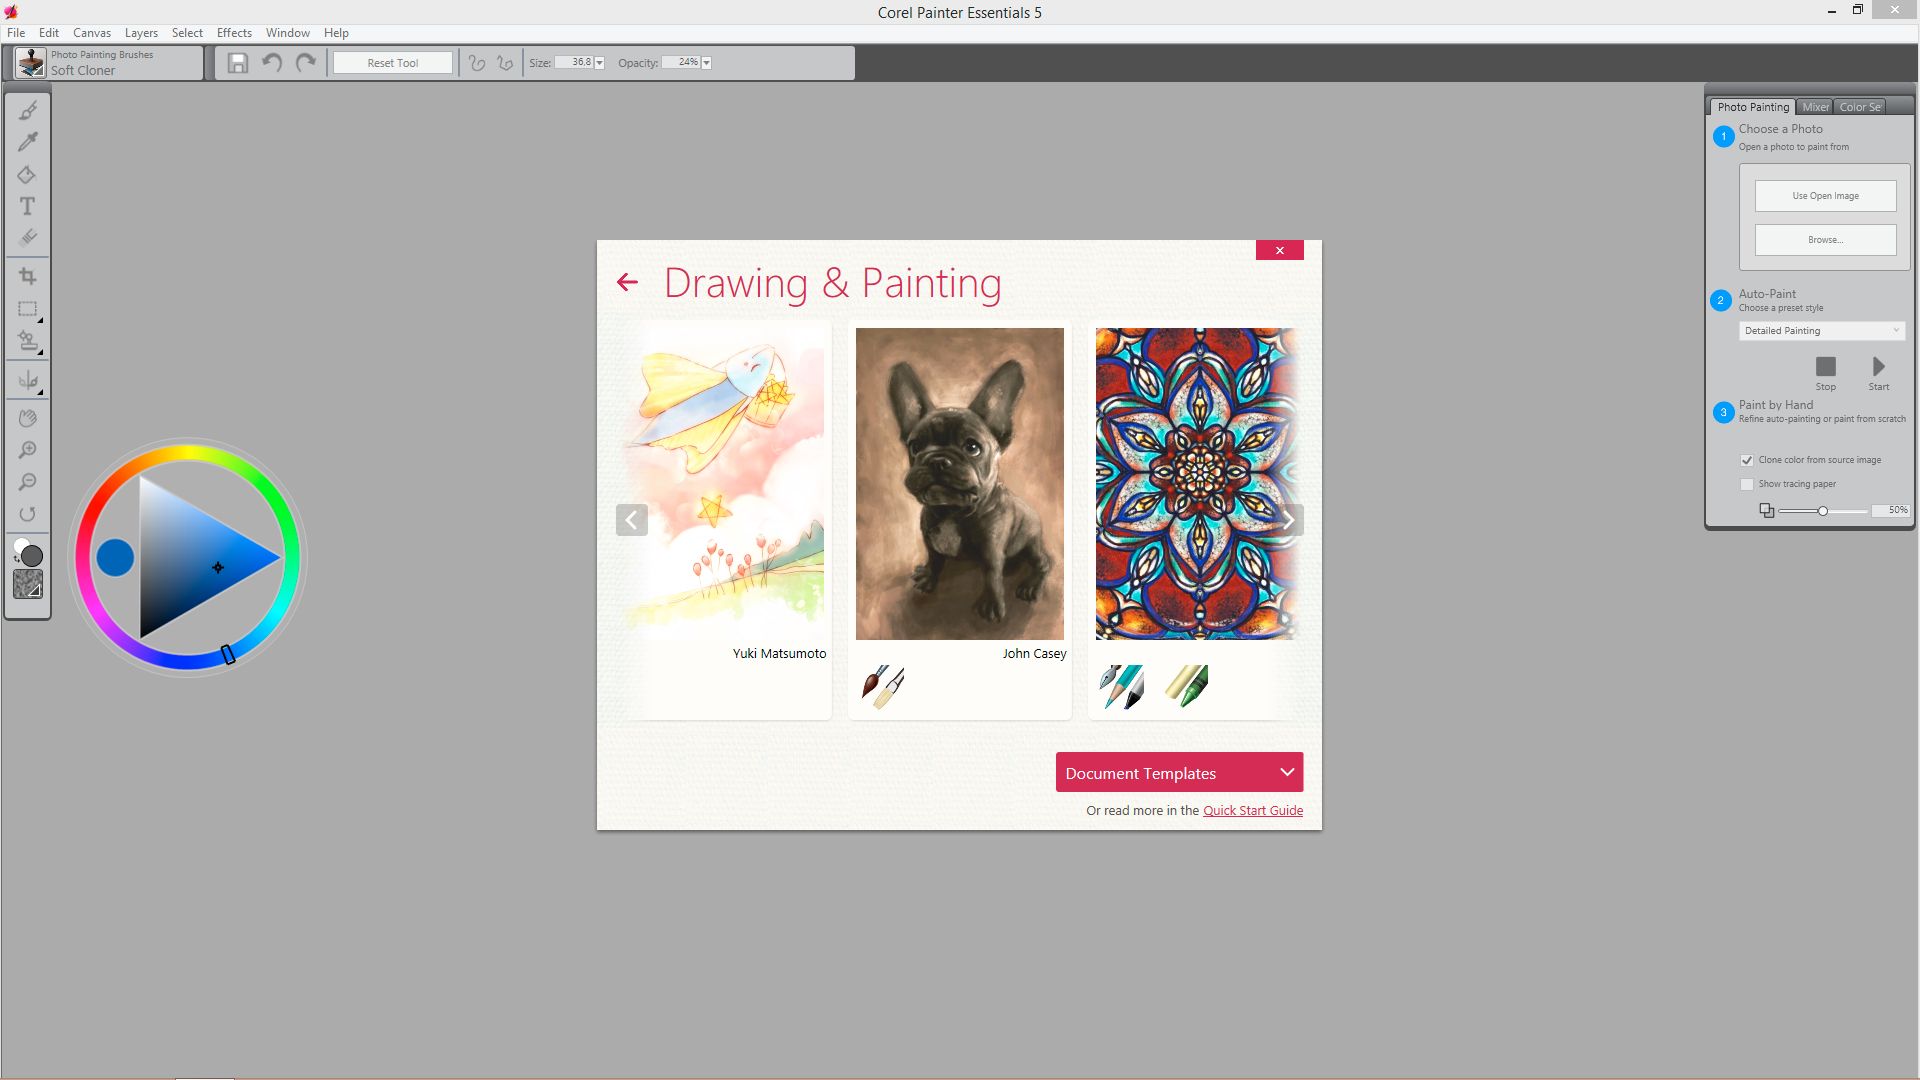Image resolution: width=1920 pixels, height=1080 pixels.
Task: Click the Save disk icon
Action: [x=237, y=63]
